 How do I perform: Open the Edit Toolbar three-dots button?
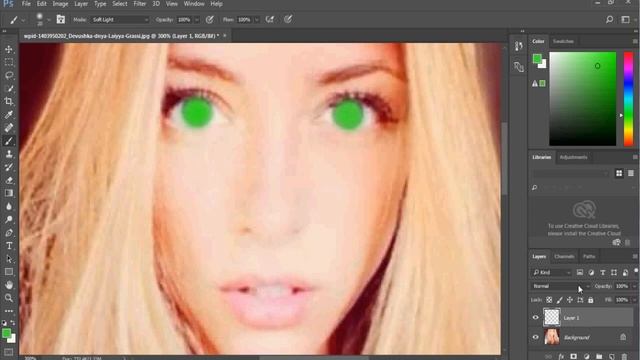[9, 311]
